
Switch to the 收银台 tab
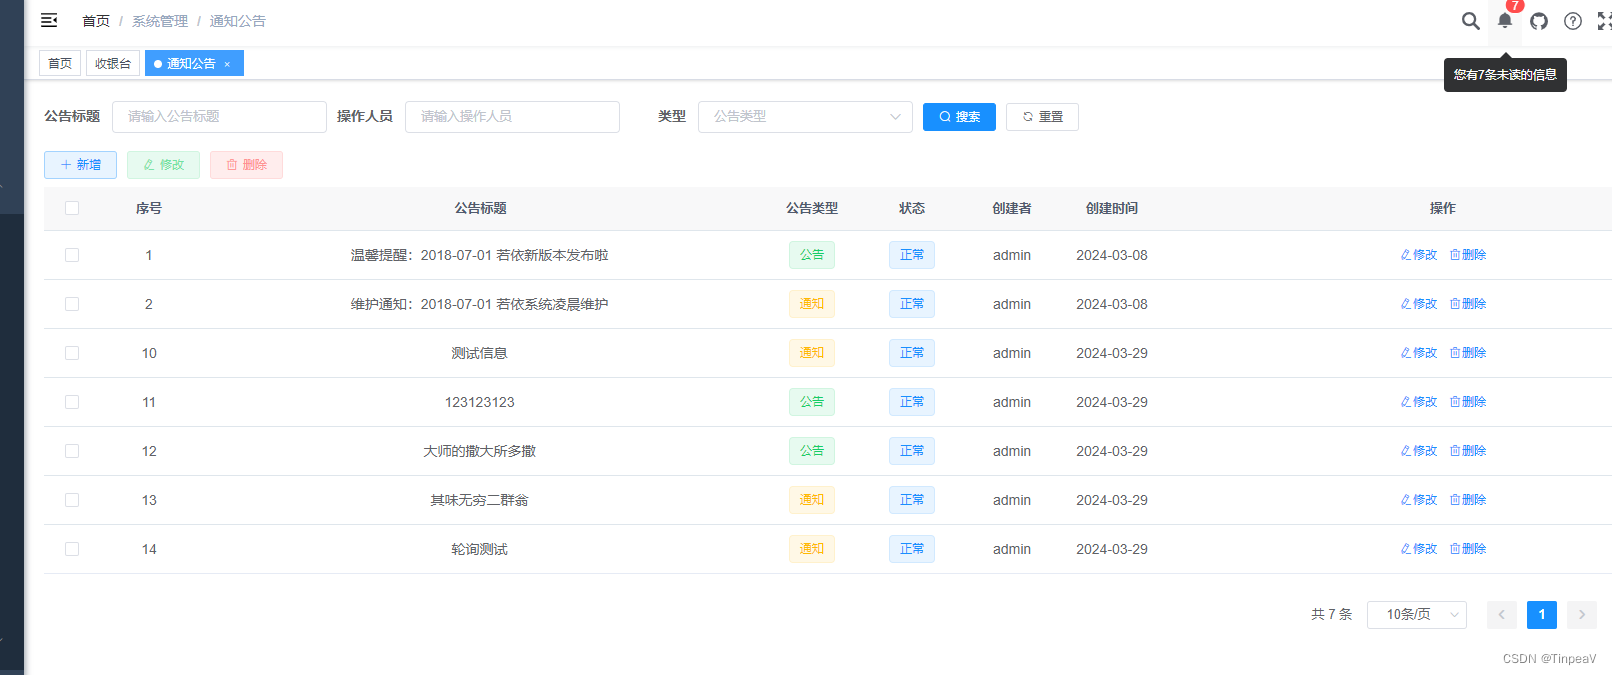tap(113, 63)
